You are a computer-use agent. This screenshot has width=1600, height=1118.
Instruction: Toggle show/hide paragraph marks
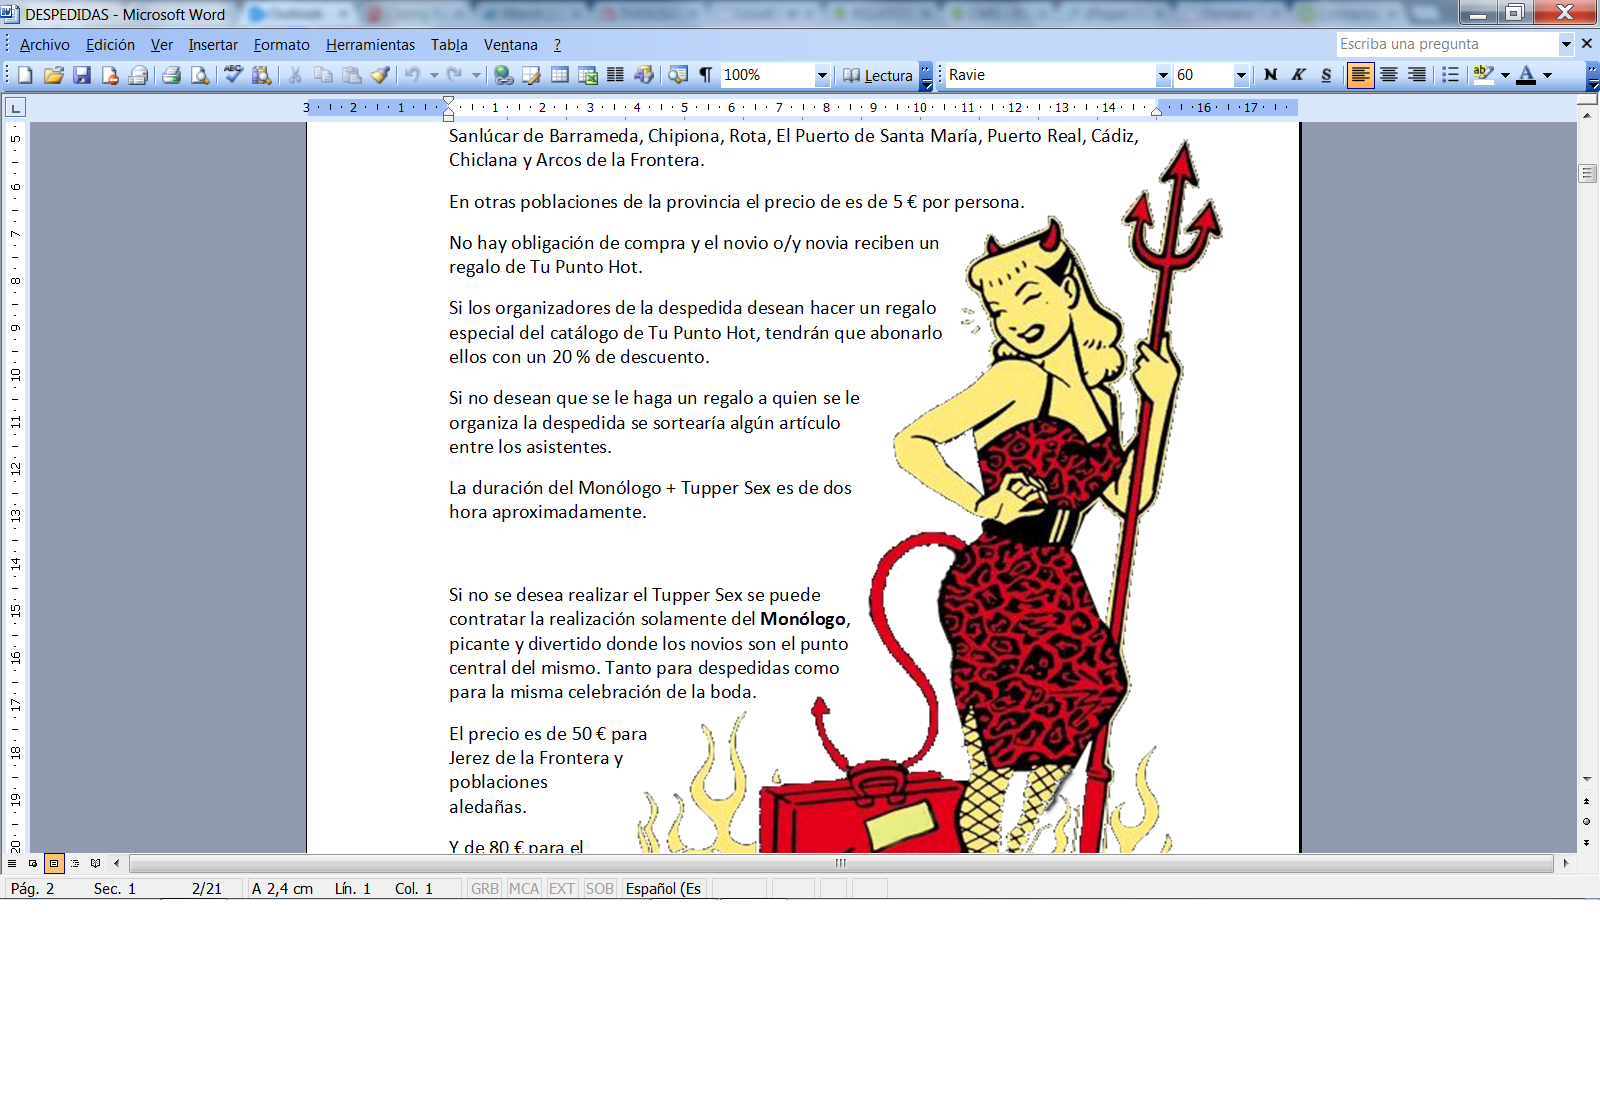(x=706, y=75)
